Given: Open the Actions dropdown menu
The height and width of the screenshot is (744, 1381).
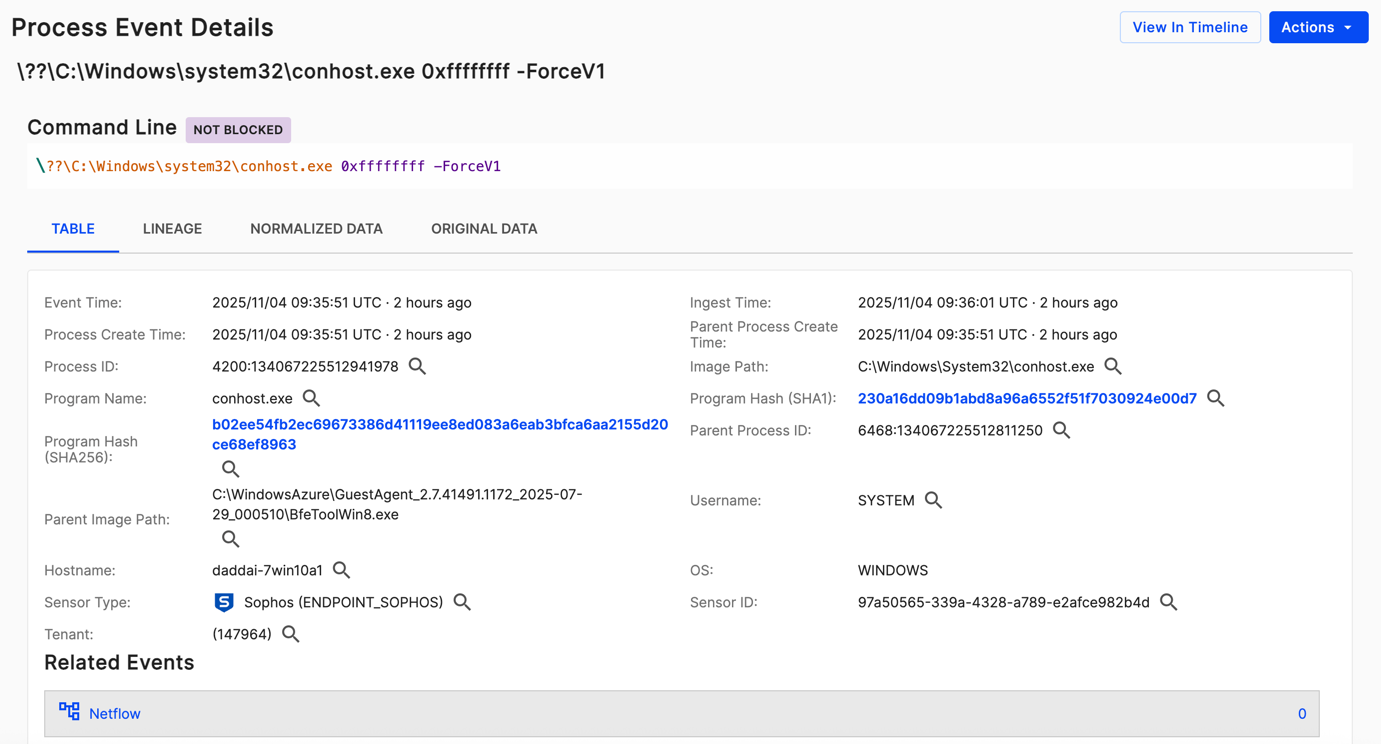Looking at the screenshot, I should 1318,27.
